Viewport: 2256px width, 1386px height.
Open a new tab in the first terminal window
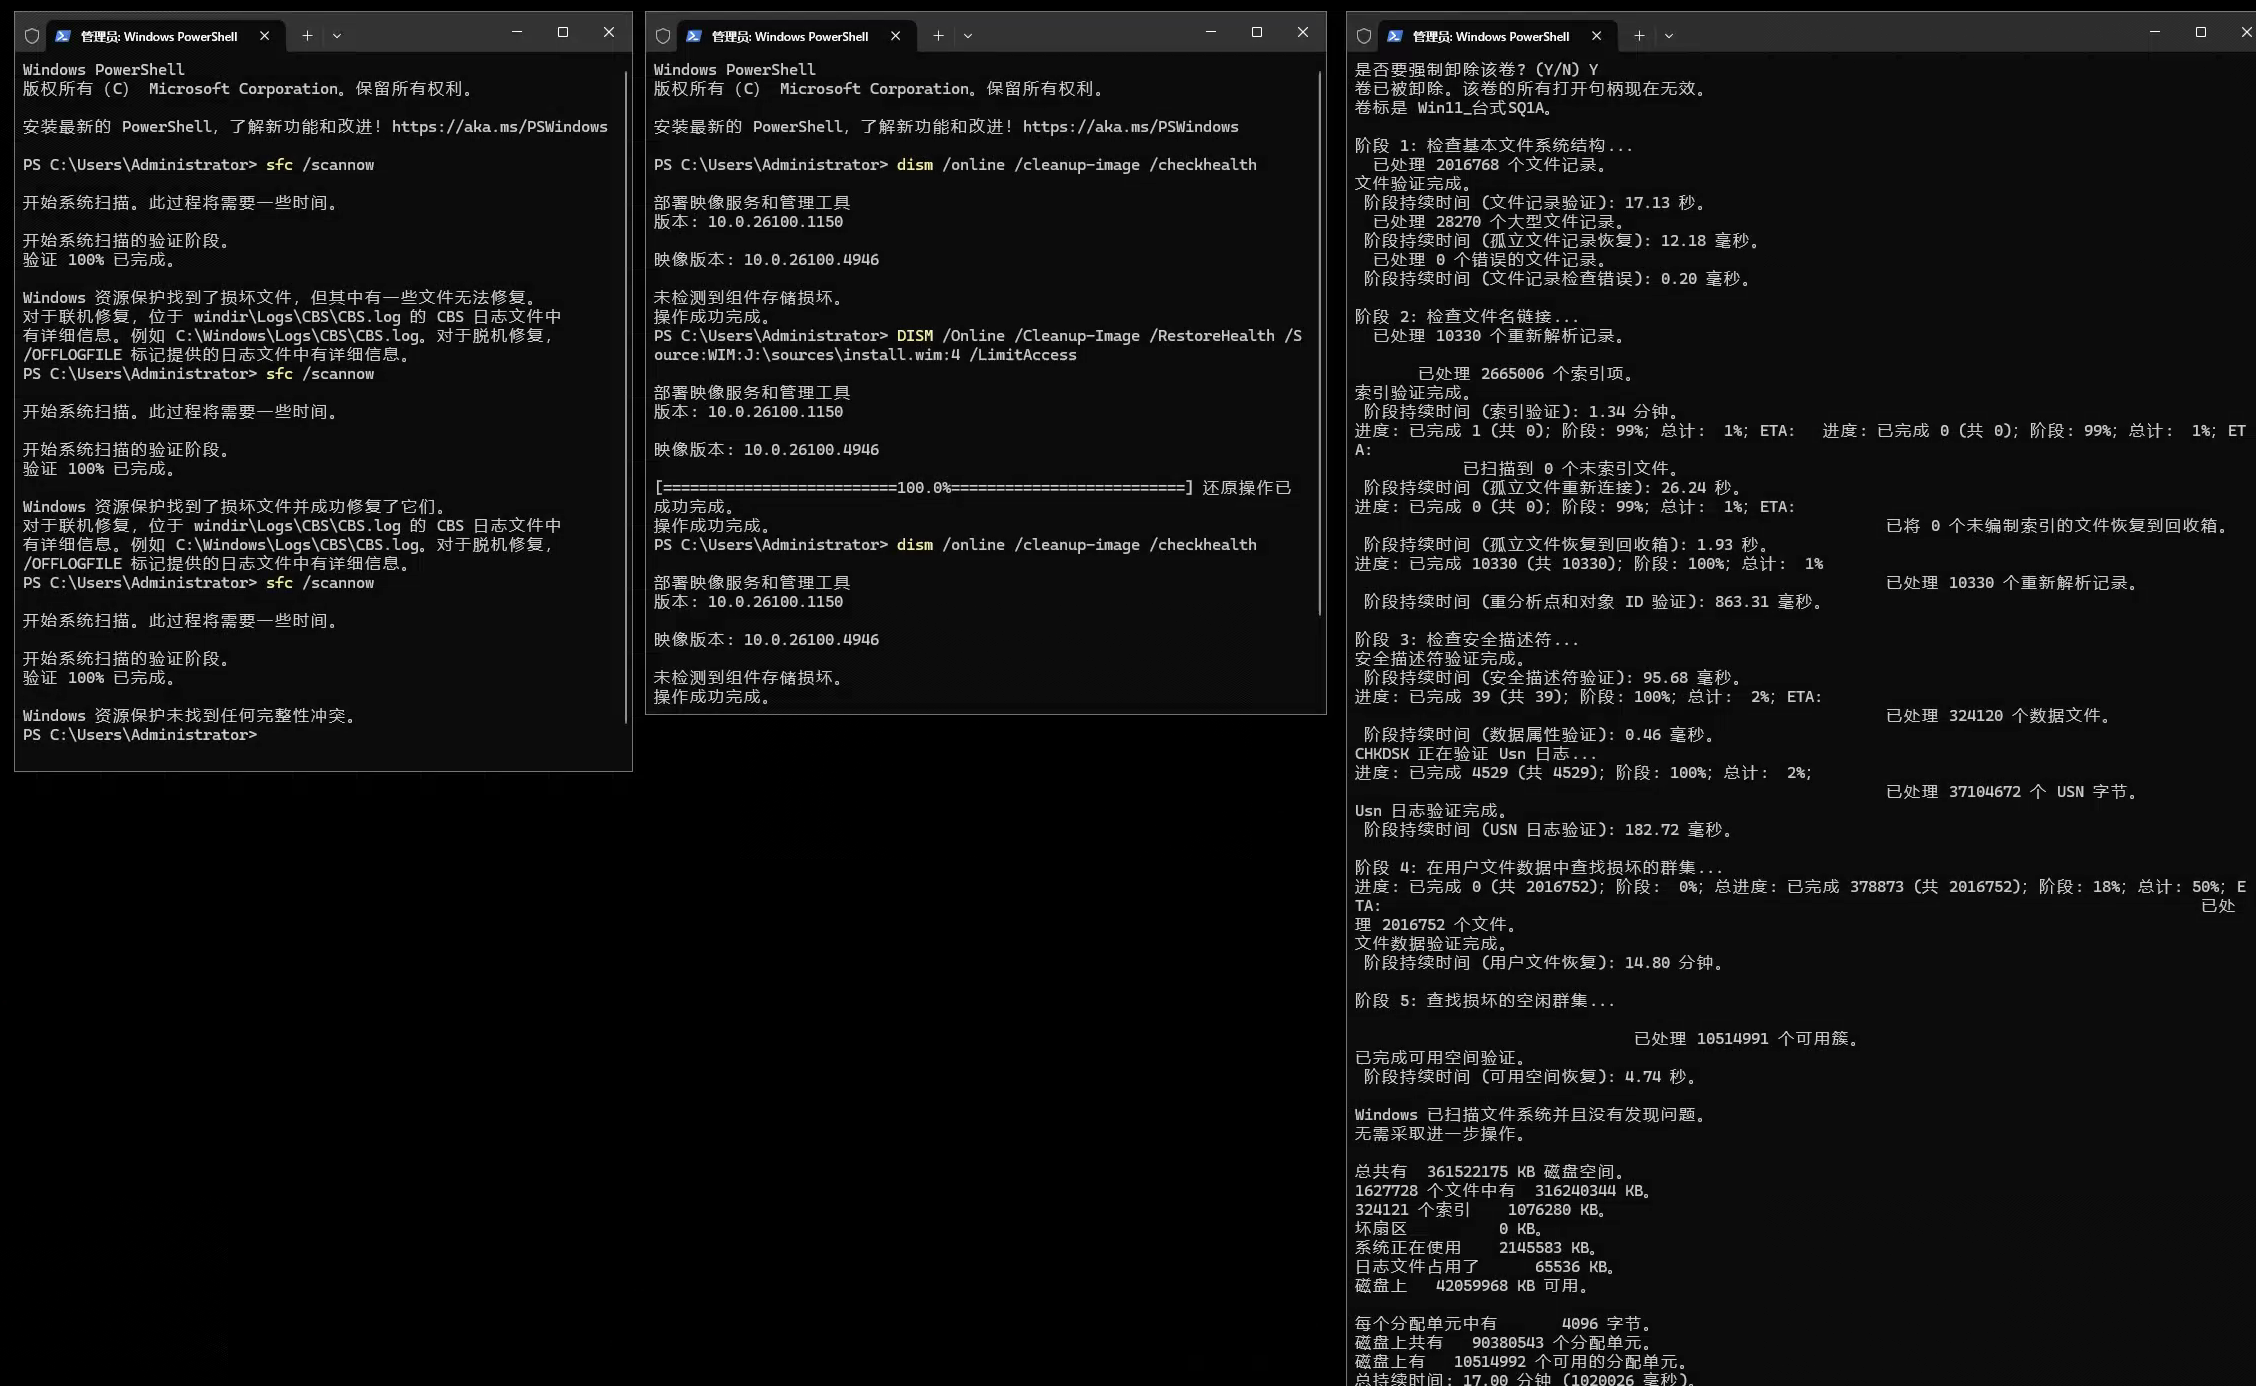click(x=307, y=36)
